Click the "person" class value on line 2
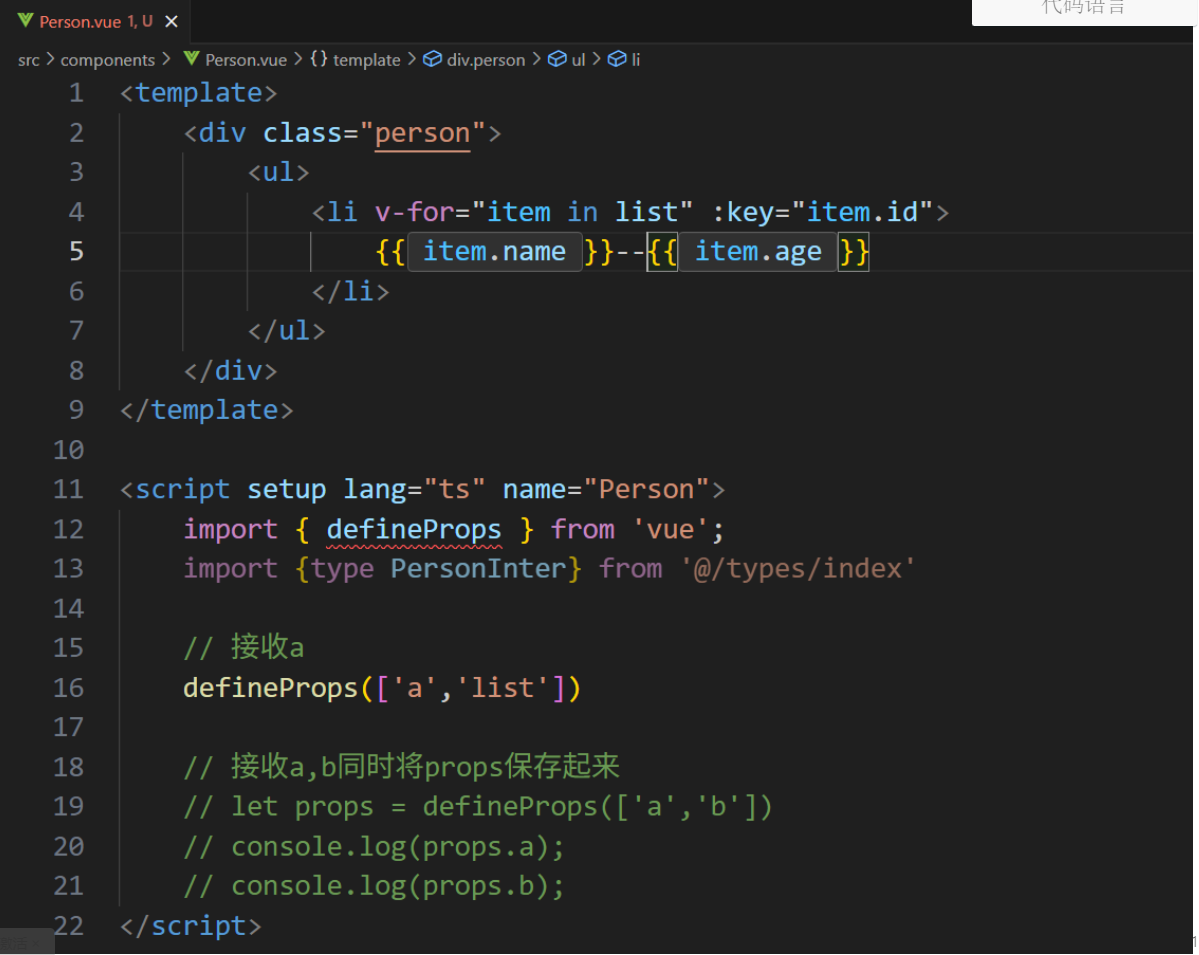This screenshot has width=1199, height=955. [422, 134]
